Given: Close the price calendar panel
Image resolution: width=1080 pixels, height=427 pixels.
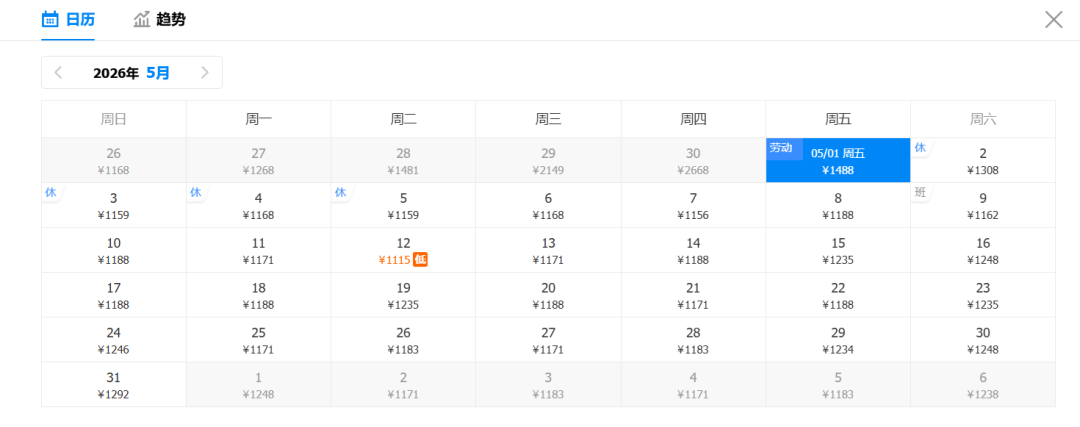Looking at the screenshot, I should (1053, 19).
